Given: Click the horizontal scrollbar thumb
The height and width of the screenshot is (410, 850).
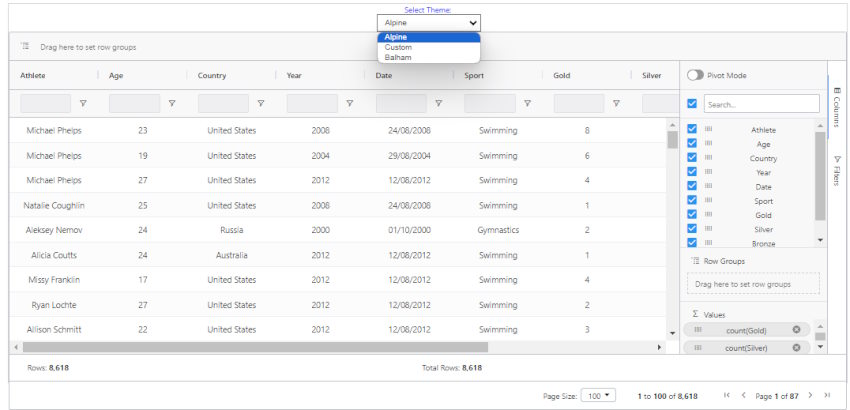Looking at the screenshot, I should pos(255,347).
